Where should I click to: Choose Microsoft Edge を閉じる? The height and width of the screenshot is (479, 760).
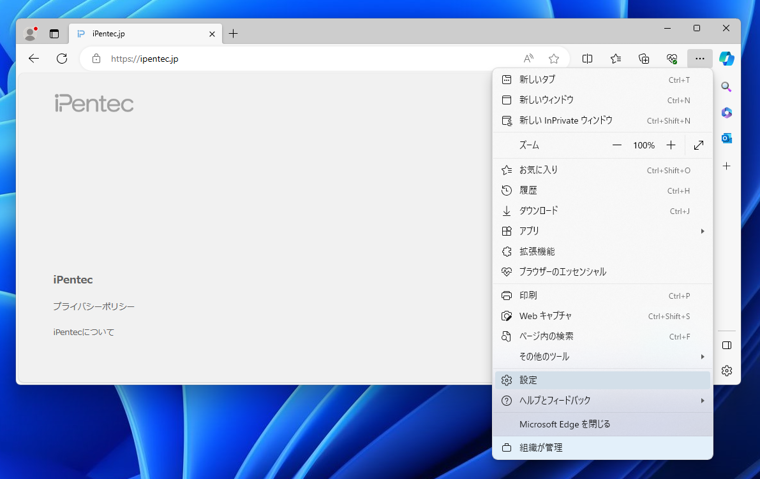602,424
